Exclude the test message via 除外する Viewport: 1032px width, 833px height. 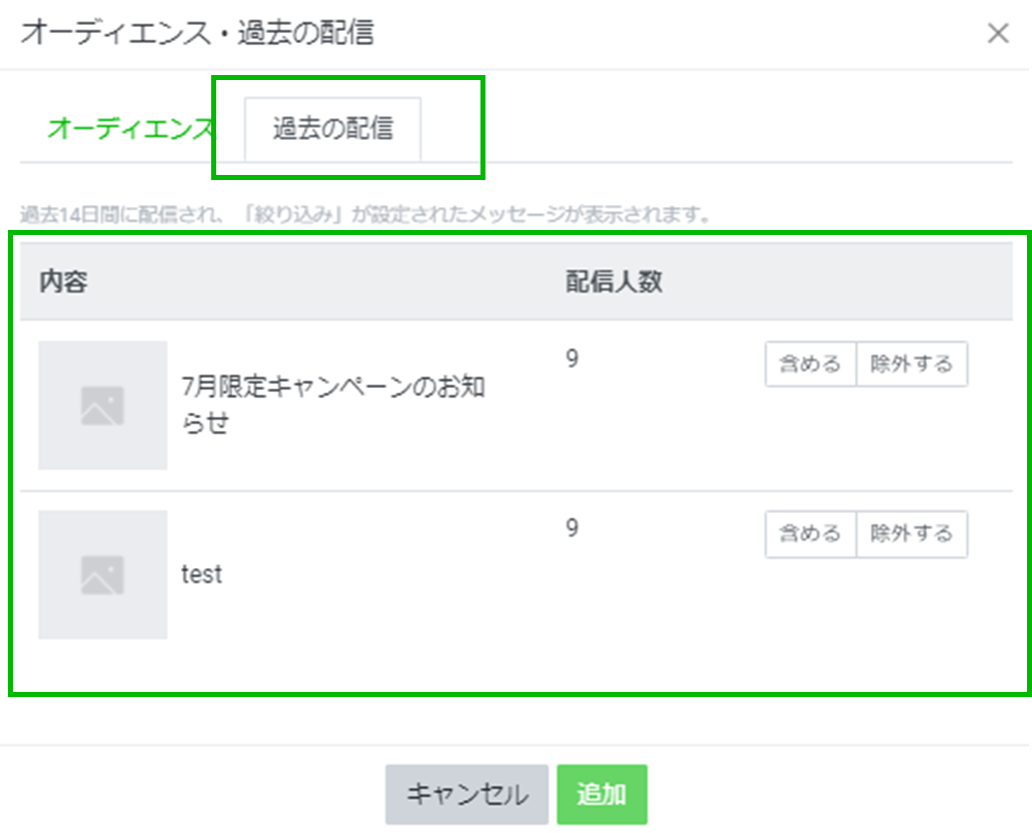pos(912,534)
